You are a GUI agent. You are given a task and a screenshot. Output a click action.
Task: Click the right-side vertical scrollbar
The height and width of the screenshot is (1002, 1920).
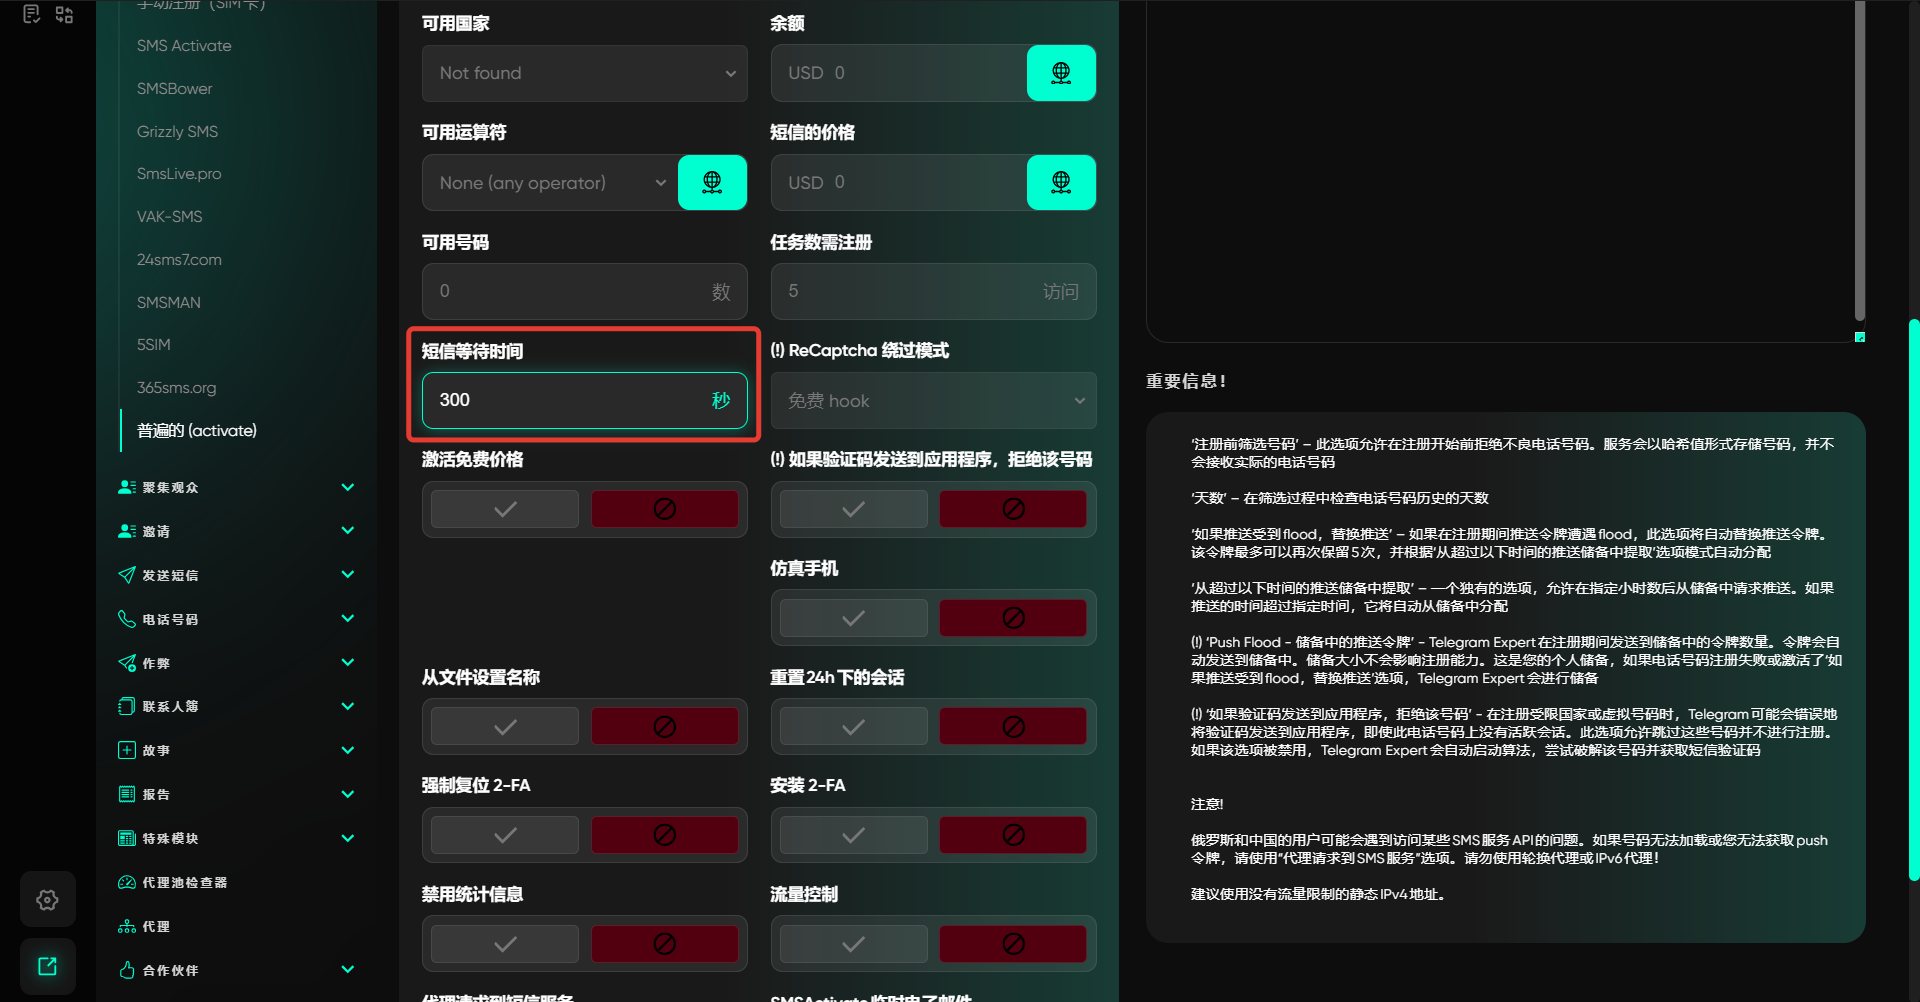coord(1913,600)
